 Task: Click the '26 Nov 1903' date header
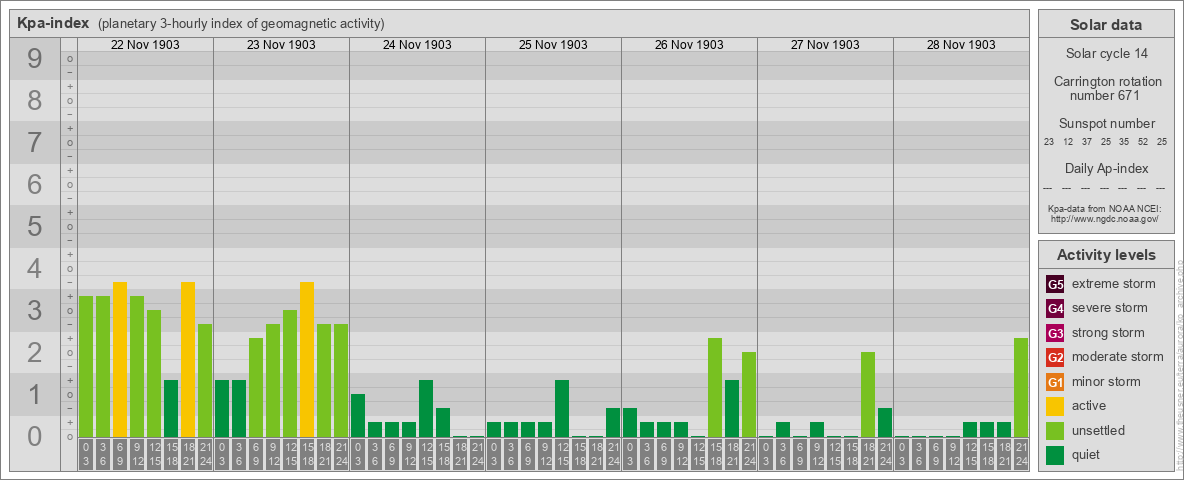point(689,45)
